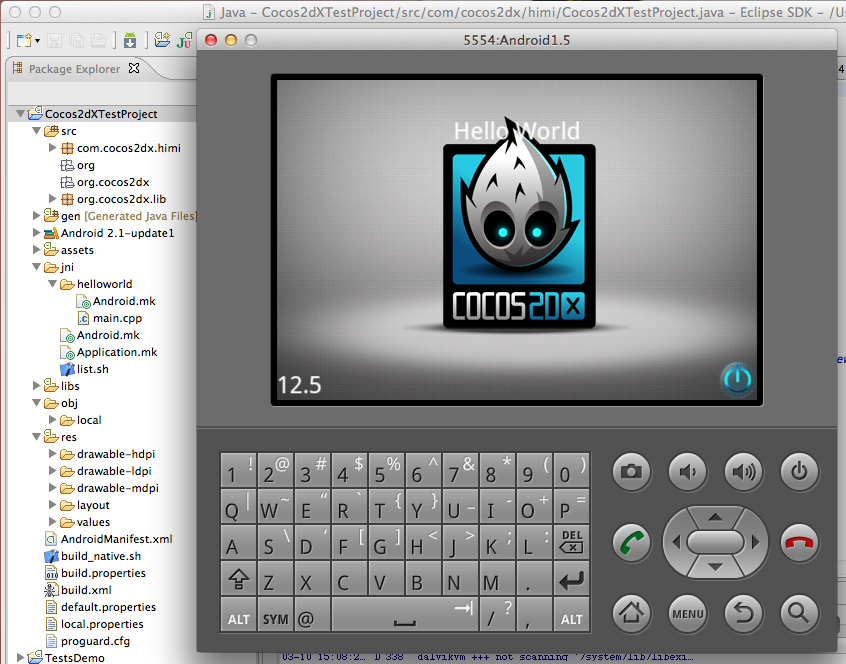Viewport: 846px width, 664px height.
Task: Click the new JUnit test toolbar icon
Action: 185,40
